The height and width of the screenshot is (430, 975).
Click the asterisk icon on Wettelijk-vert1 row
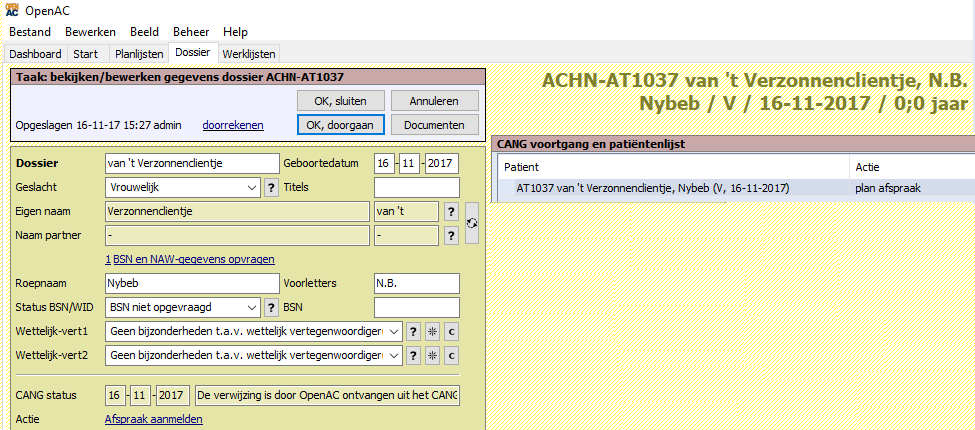click(432, 331)
